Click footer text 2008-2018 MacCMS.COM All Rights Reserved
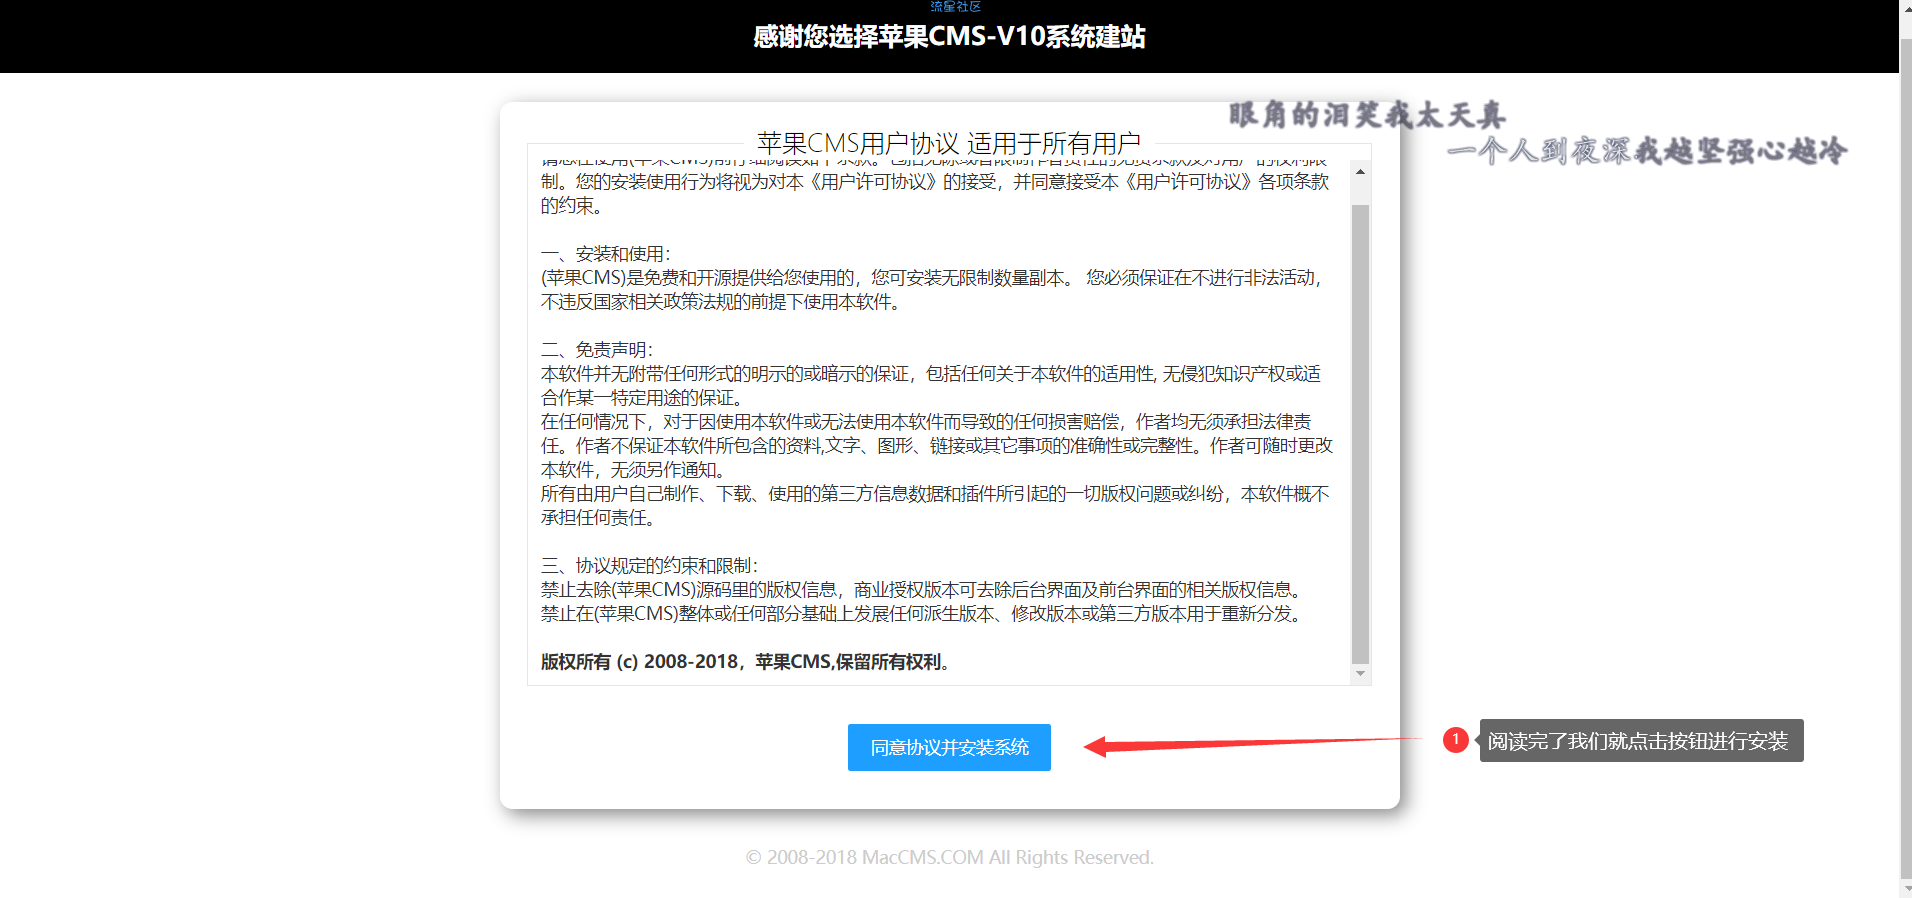 (x=949, y=857)
